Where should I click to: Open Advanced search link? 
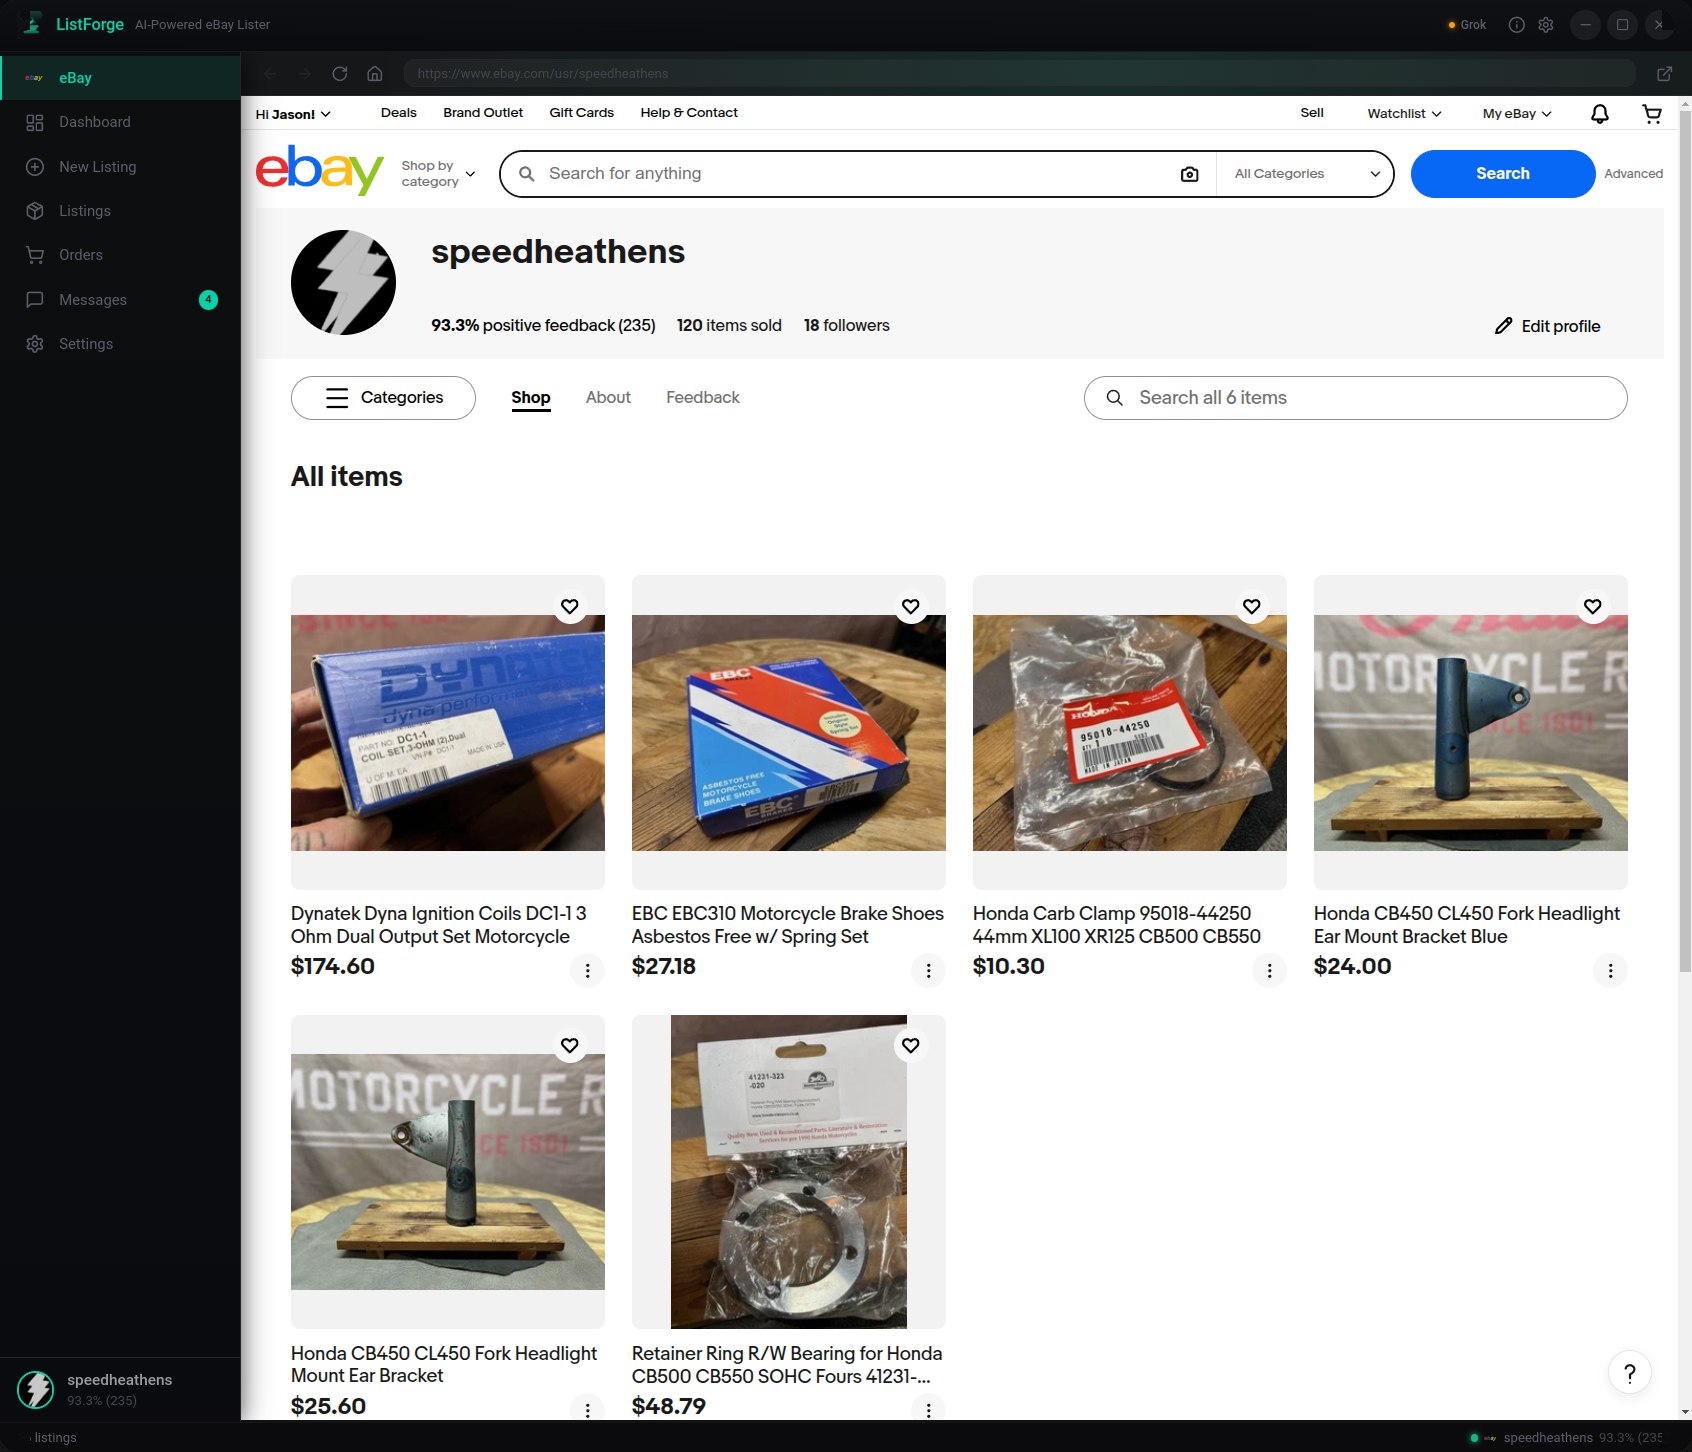[1634, 174]
